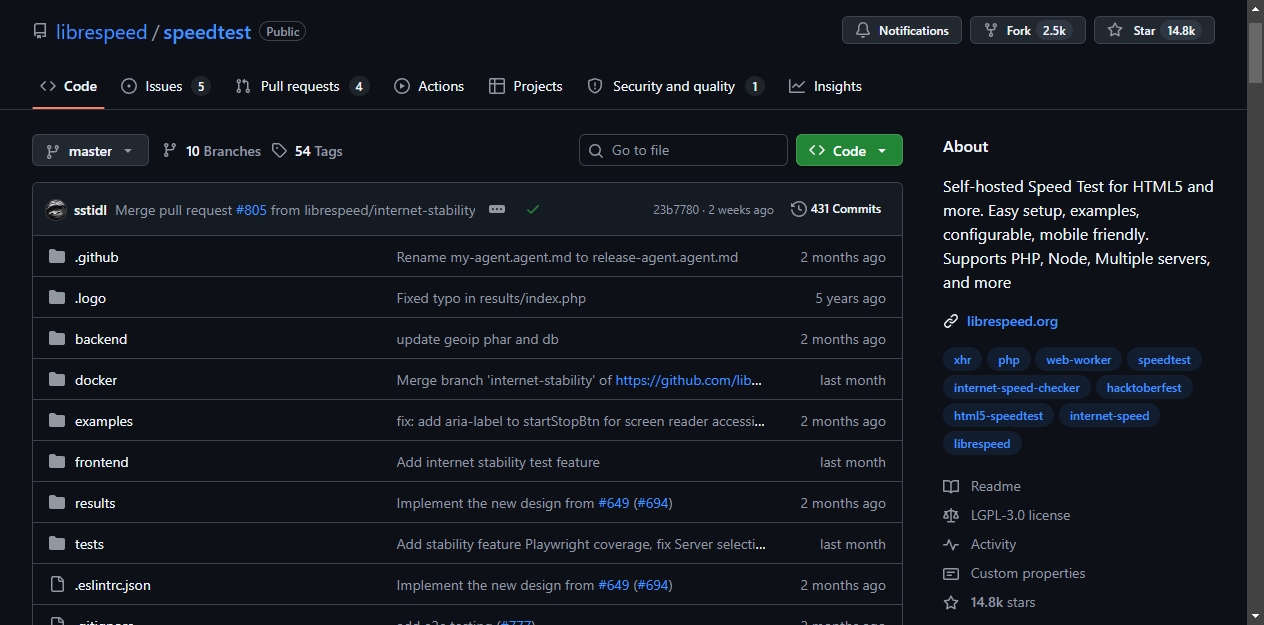Open commit 'Fixed typo in results/index.php'
Image resolution: width=1264 pixels, height=625 pixels.
(x=492, y=298)
